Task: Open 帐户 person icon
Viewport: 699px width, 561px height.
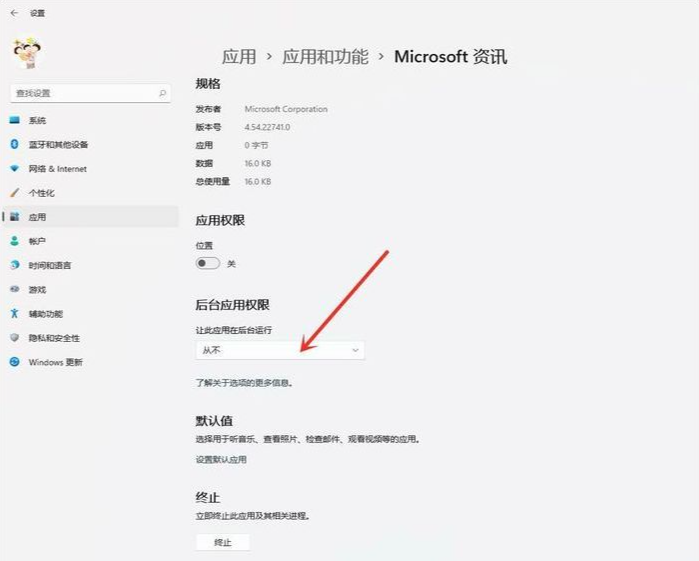Action: pos(15,241)
